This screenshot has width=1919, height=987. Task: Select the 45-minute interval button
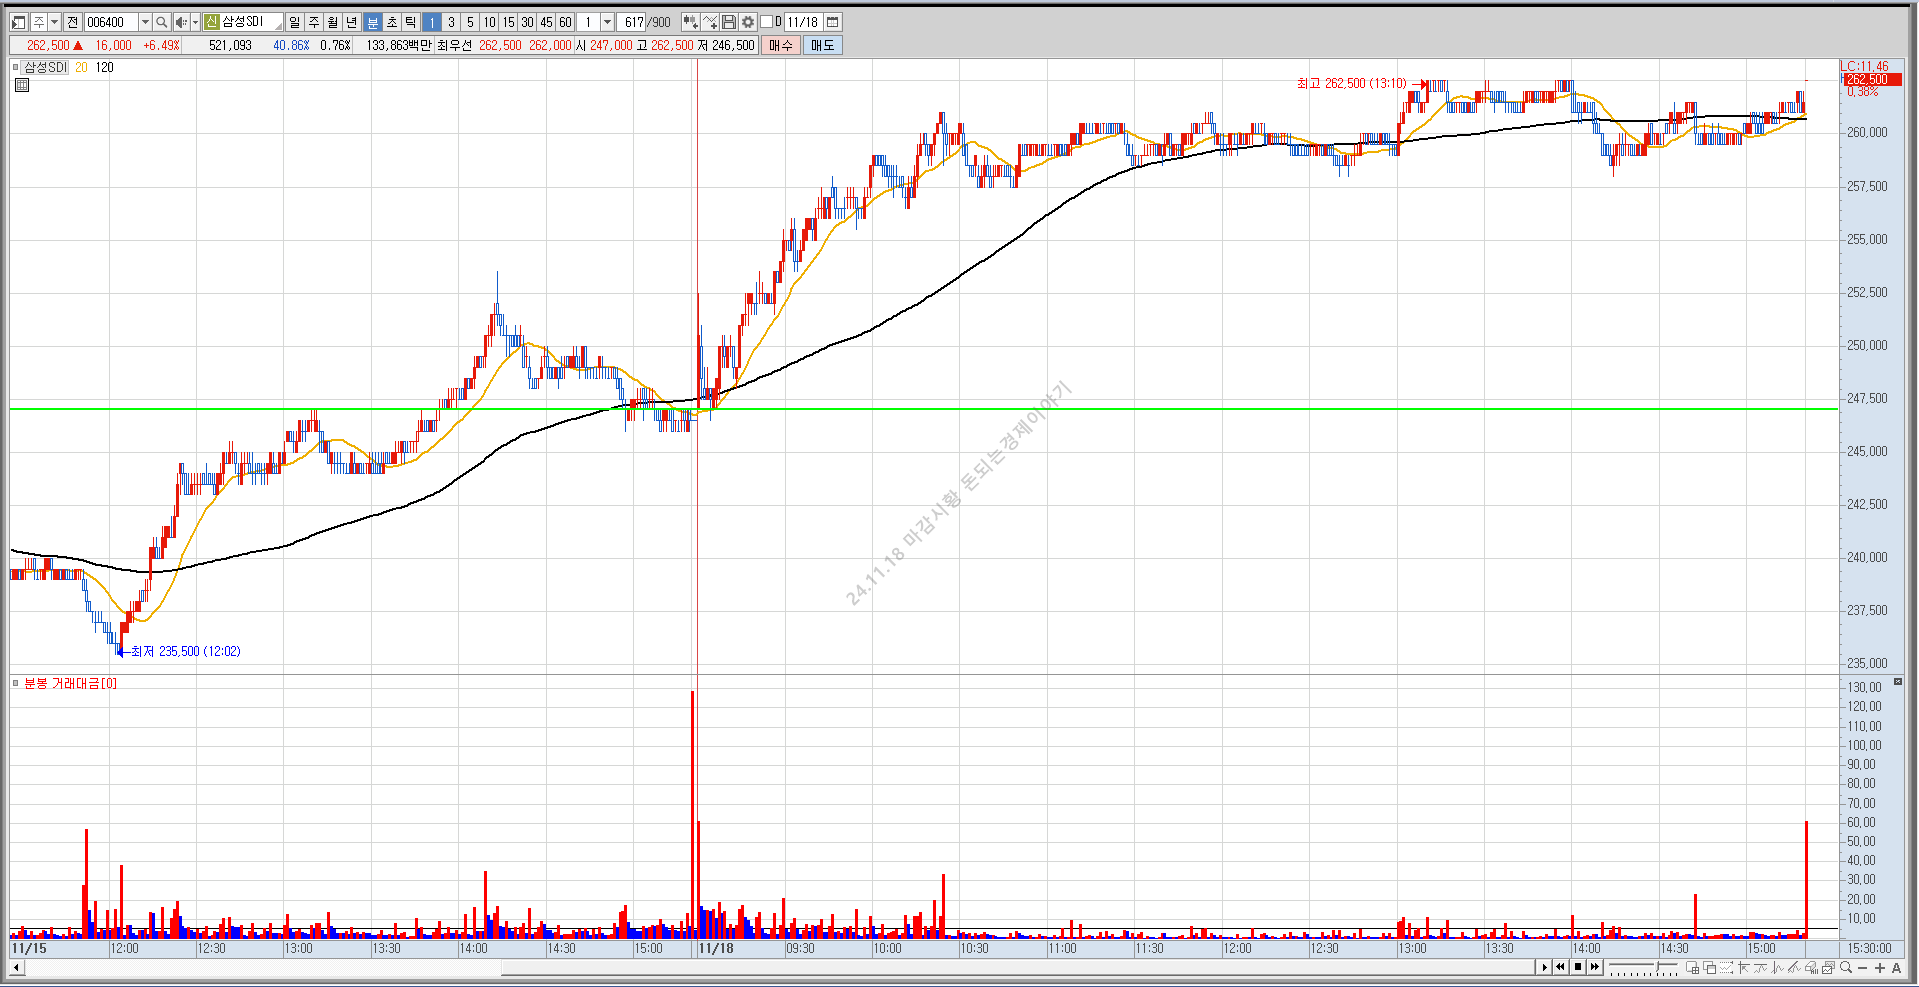[546, 22]
